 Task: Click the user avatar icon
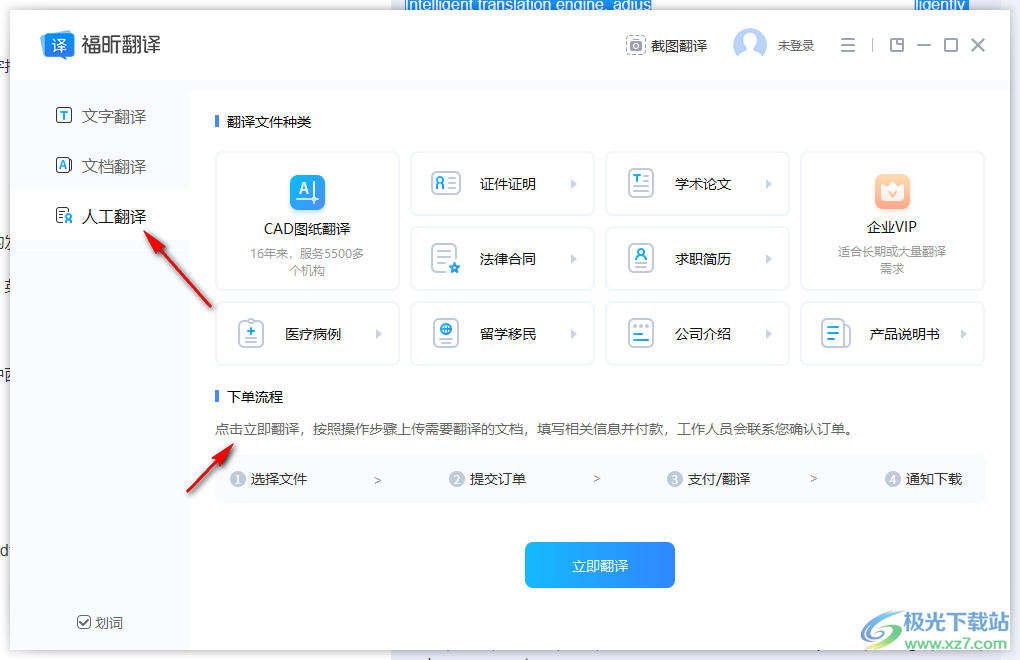coord(749,45)
